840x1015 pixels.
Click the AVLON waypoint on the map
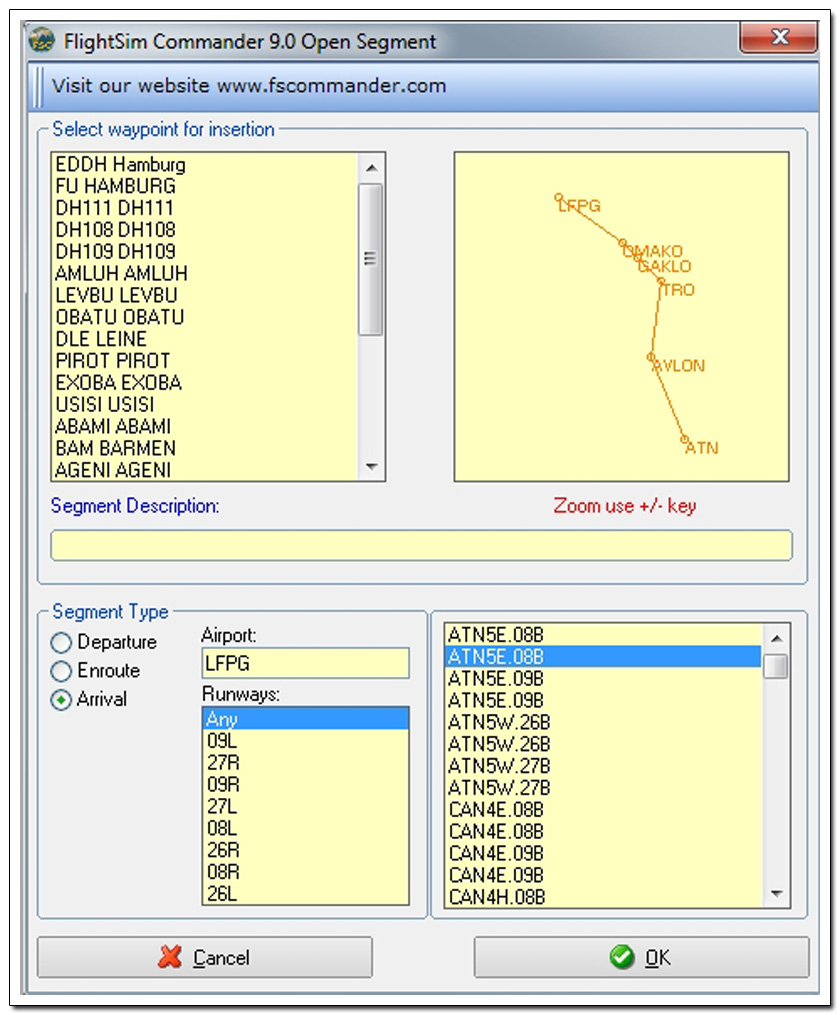651,357
